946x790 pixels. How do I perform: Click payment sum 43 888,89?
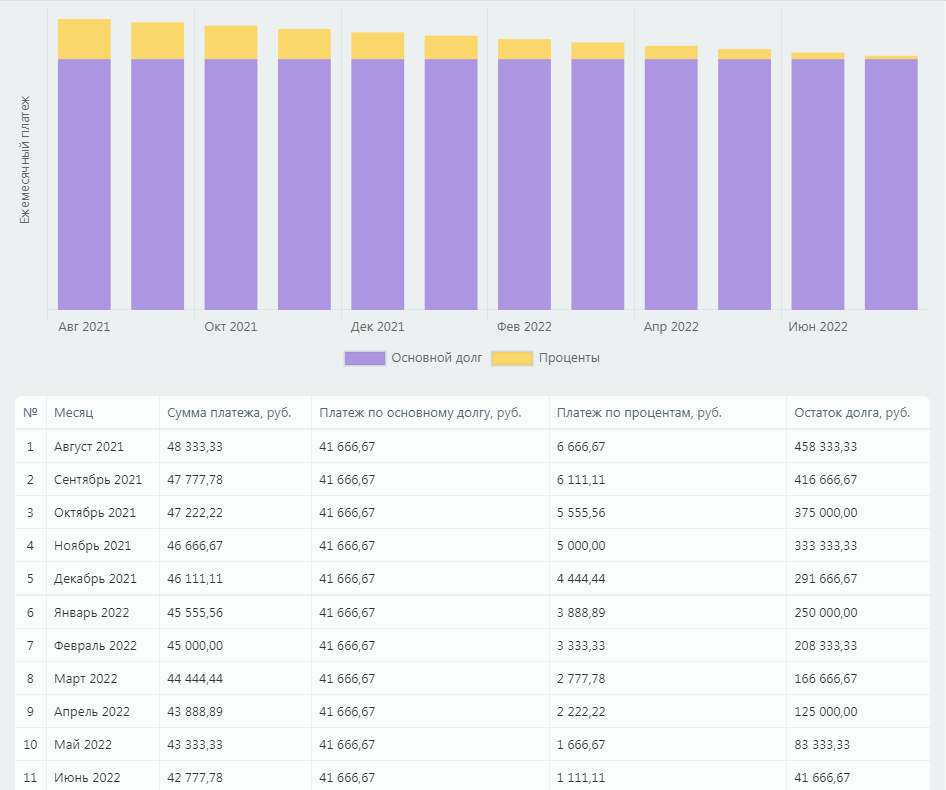195,712
